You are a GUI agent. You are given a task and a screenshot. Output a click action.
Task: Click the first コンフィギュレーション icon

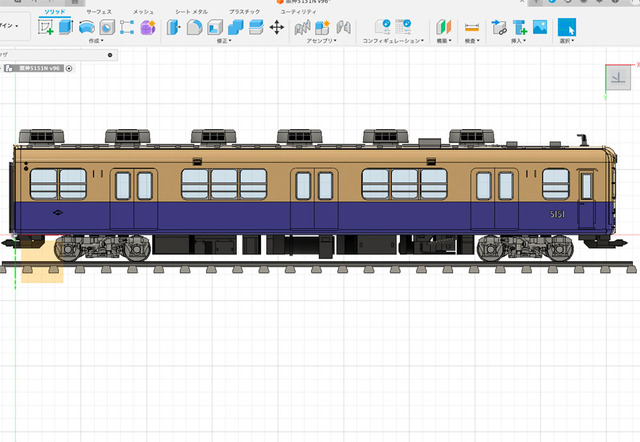point(383,27)
